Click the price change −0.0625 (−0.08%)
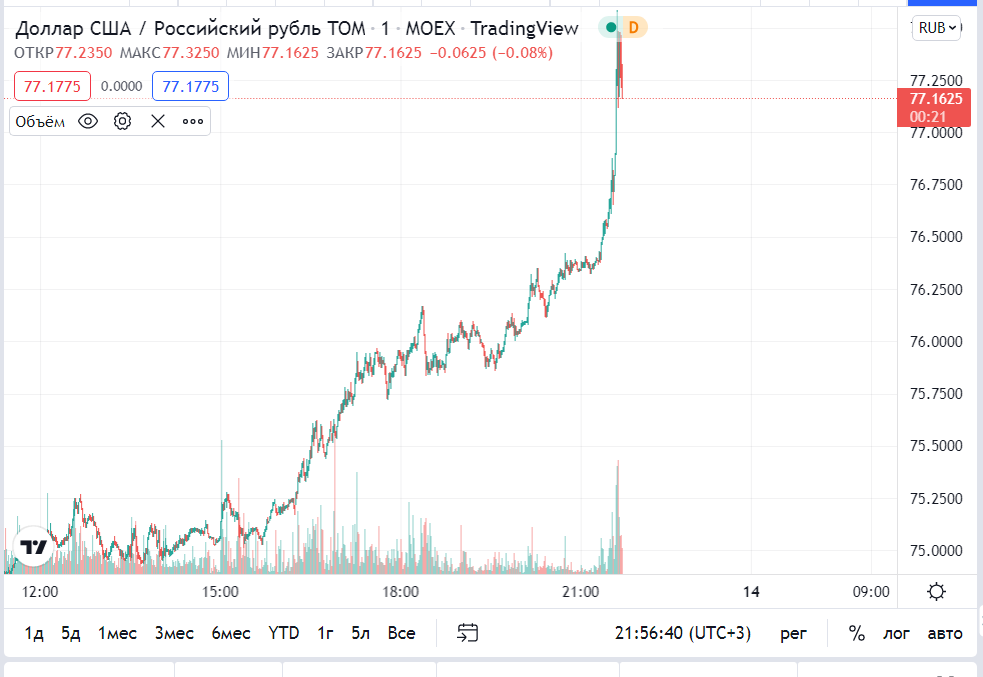 pyautogui.click(x=492, y=53)
